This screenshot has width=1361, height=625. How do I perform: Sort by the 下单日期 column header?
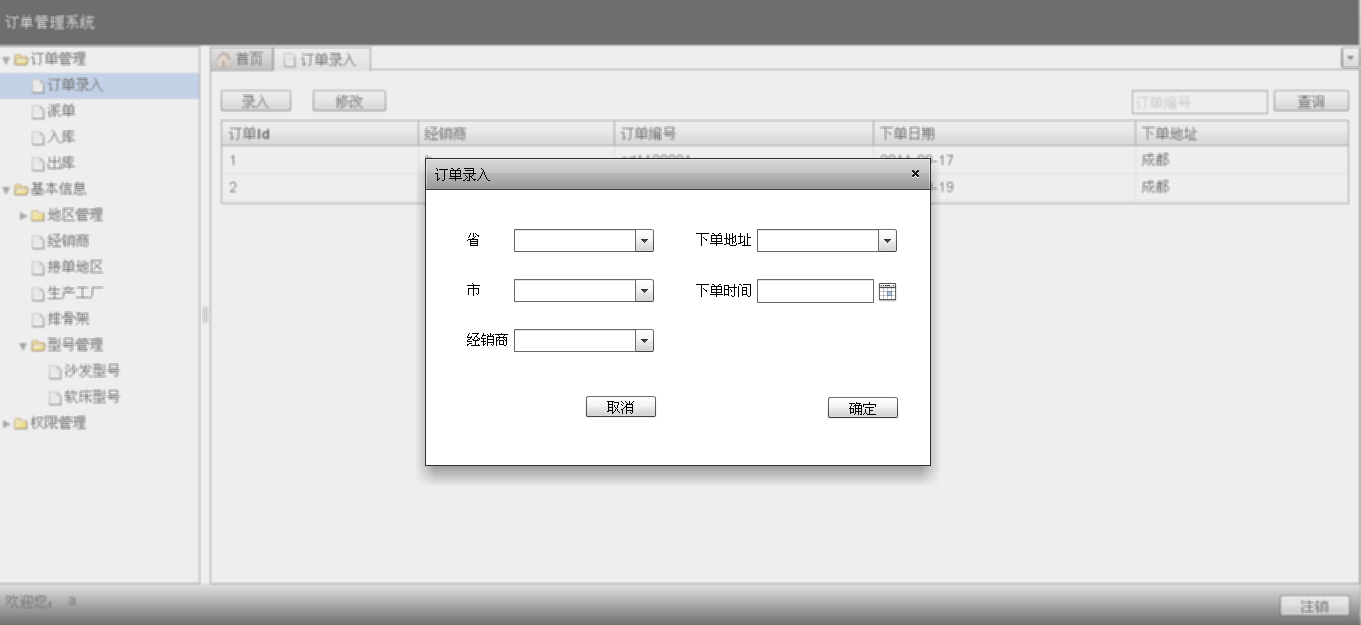(x=1004, y=133)
